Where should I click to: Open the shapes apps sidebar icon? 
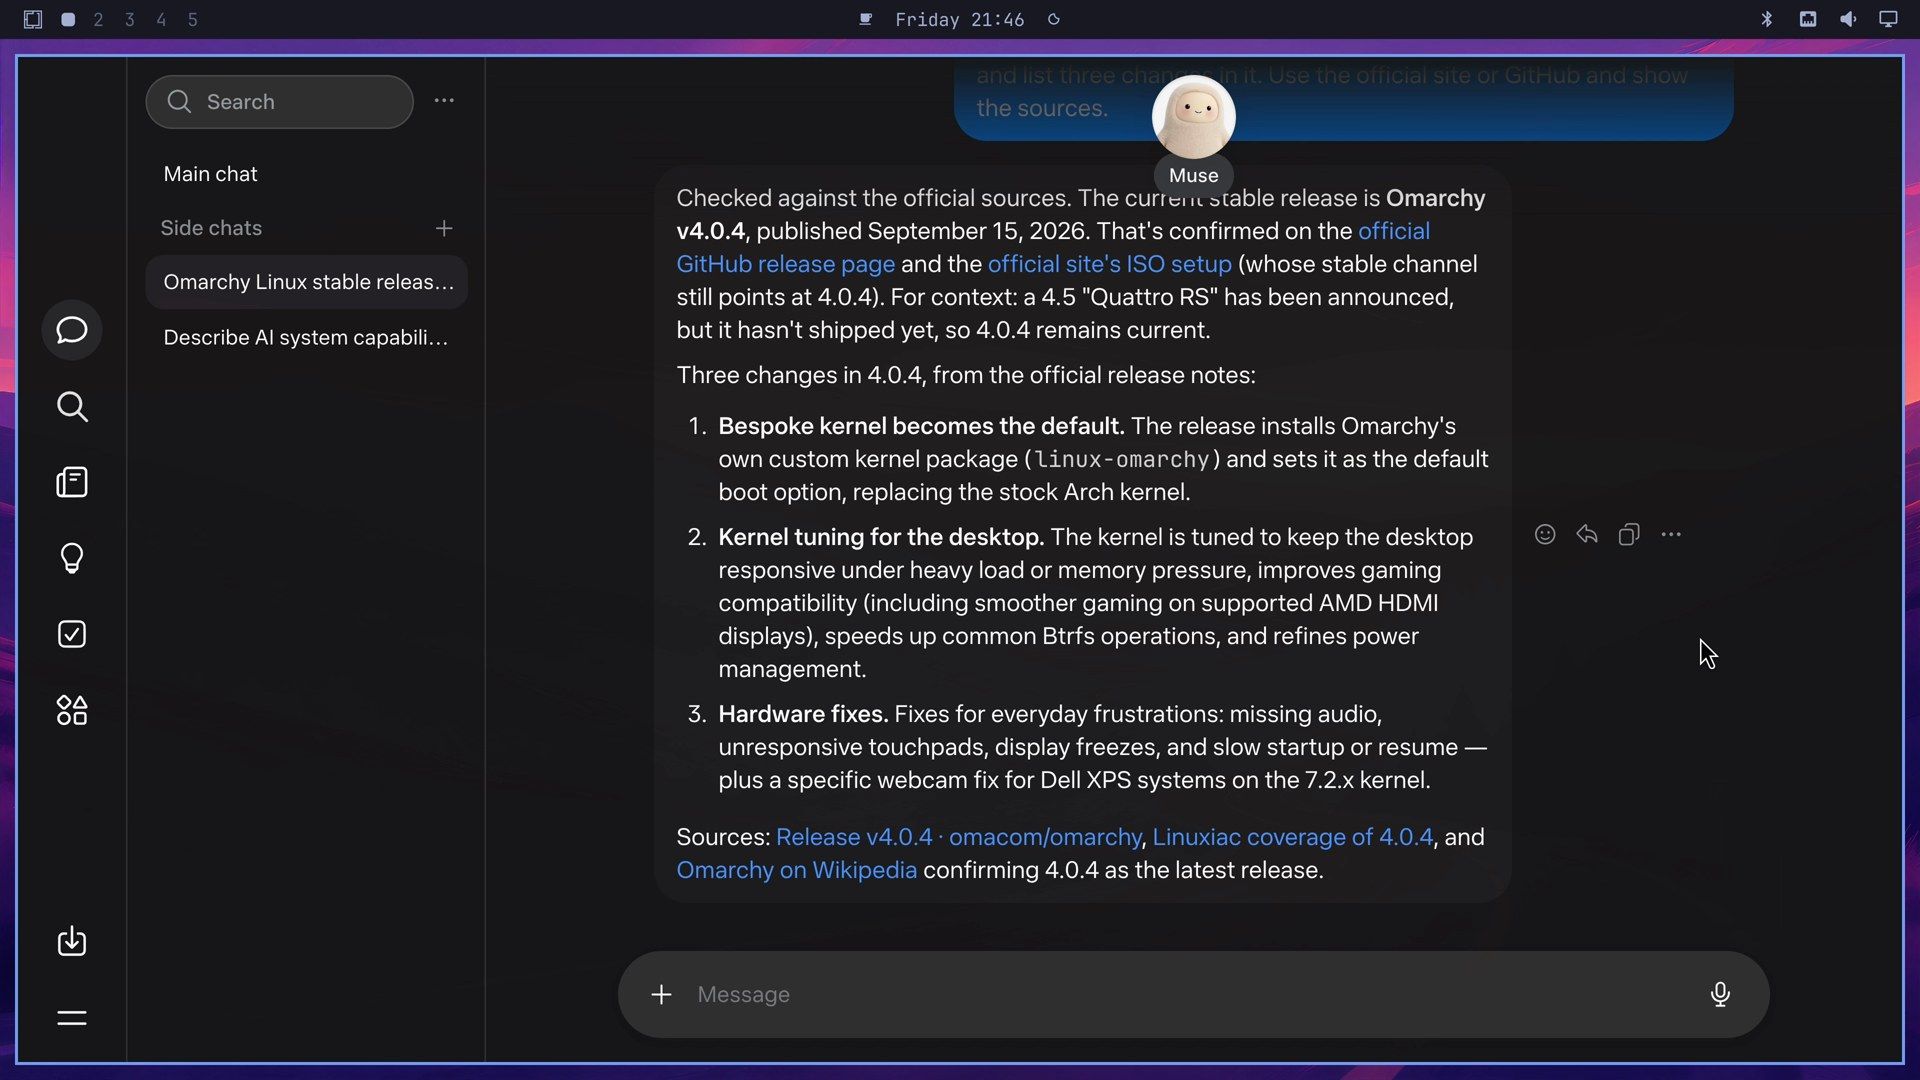click(72, 711)
